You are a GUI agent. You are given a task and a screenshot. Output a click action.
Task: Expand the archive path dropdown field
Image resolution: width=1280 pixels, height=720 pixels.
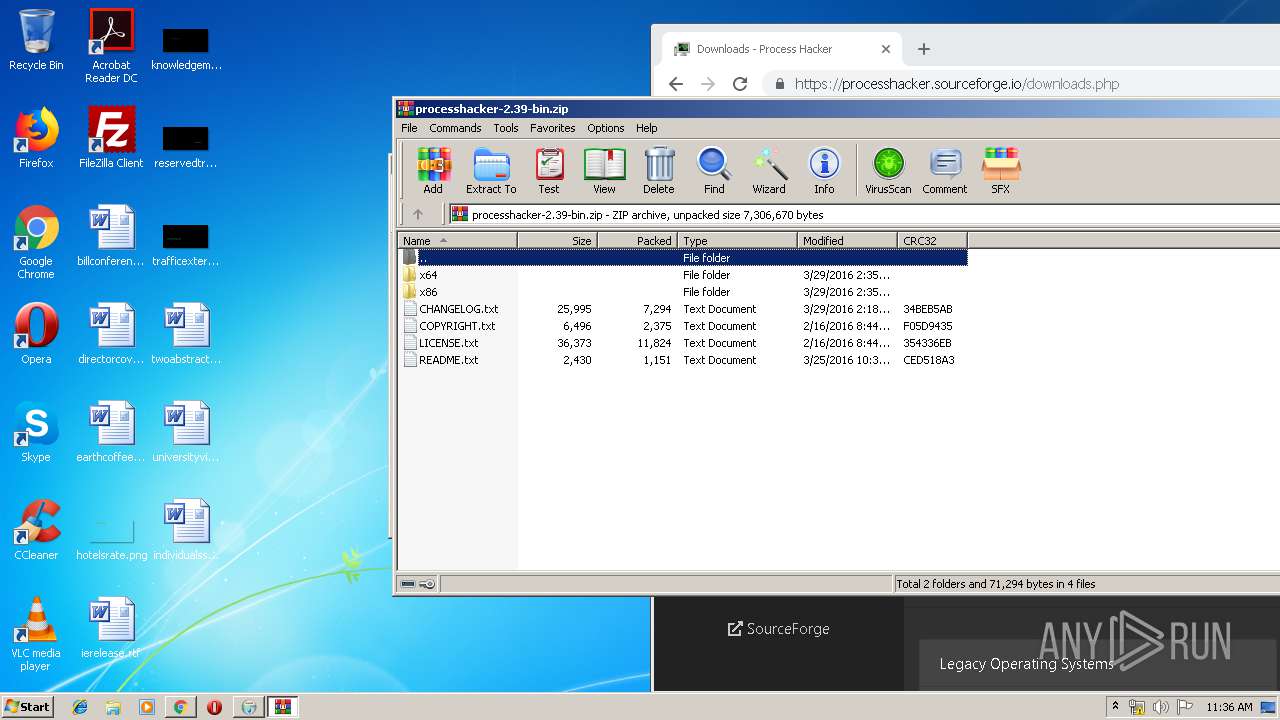click(x=863, y=214)
